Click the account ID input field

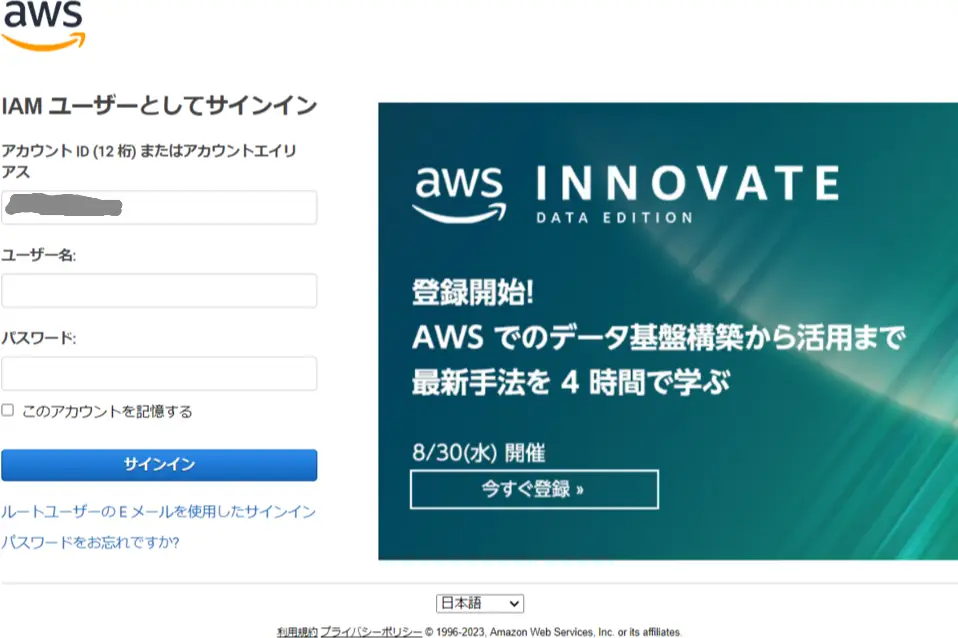point(159,207)
